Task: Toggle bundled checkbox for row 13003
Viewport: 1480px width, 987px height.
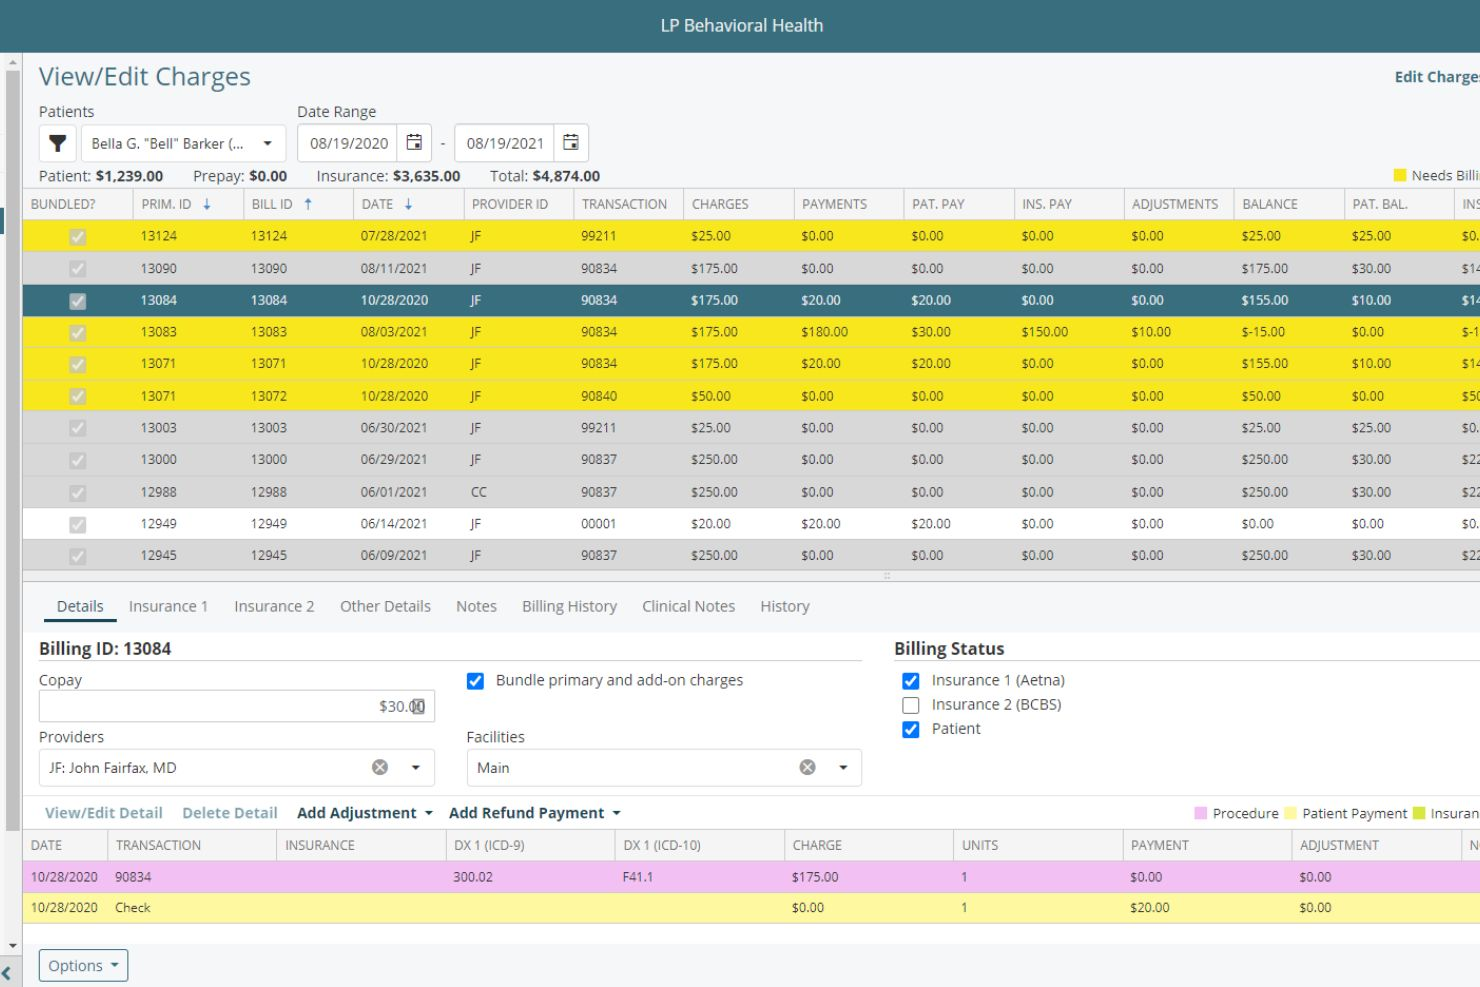Action: pyautogui.click(x=77, y=428)
